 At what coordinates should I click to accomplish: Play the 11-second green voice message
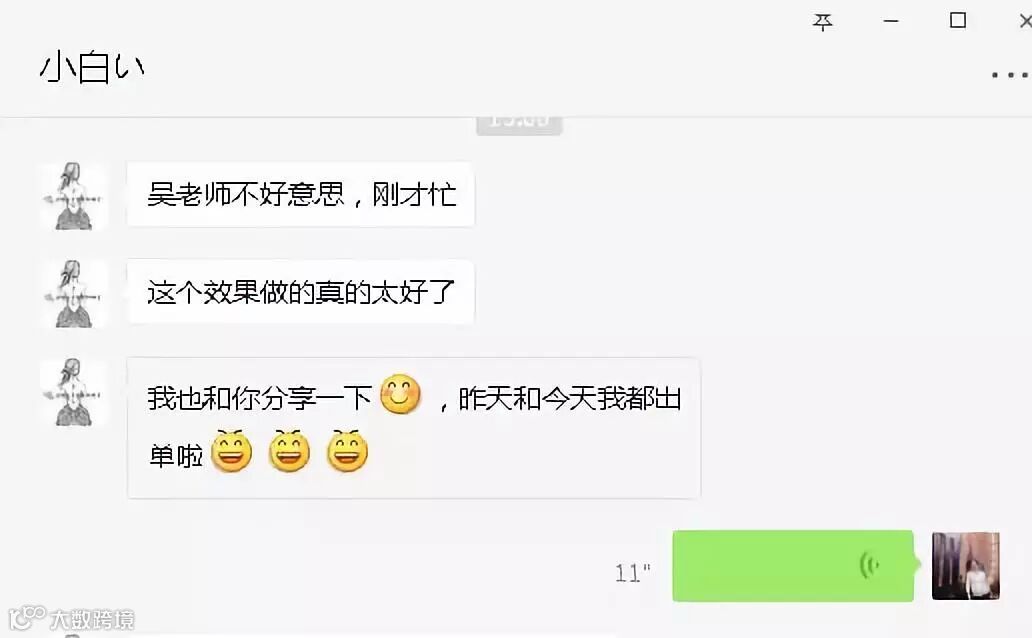click(x=793, y=566)
